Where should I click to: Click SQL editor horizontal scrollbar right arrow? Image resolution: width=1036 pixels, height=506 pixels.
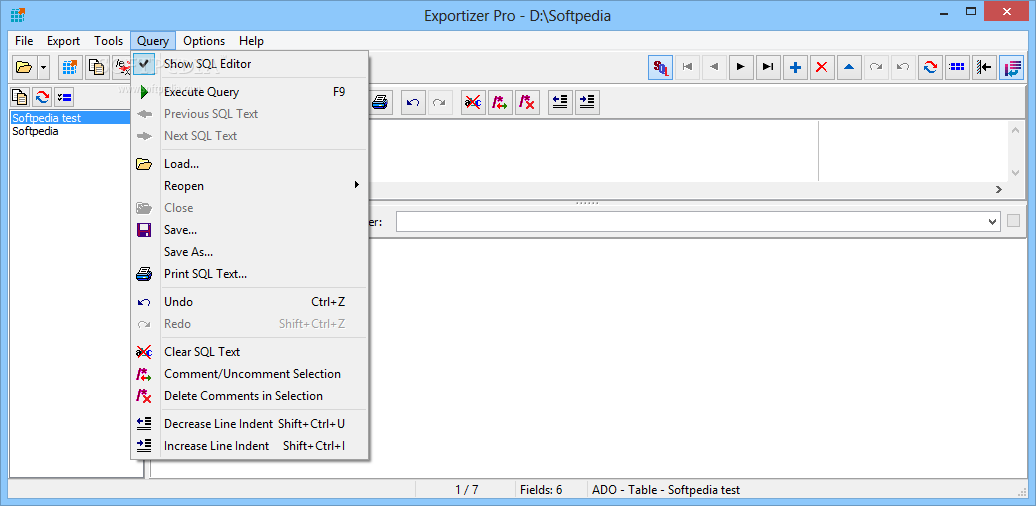point(999,190)
